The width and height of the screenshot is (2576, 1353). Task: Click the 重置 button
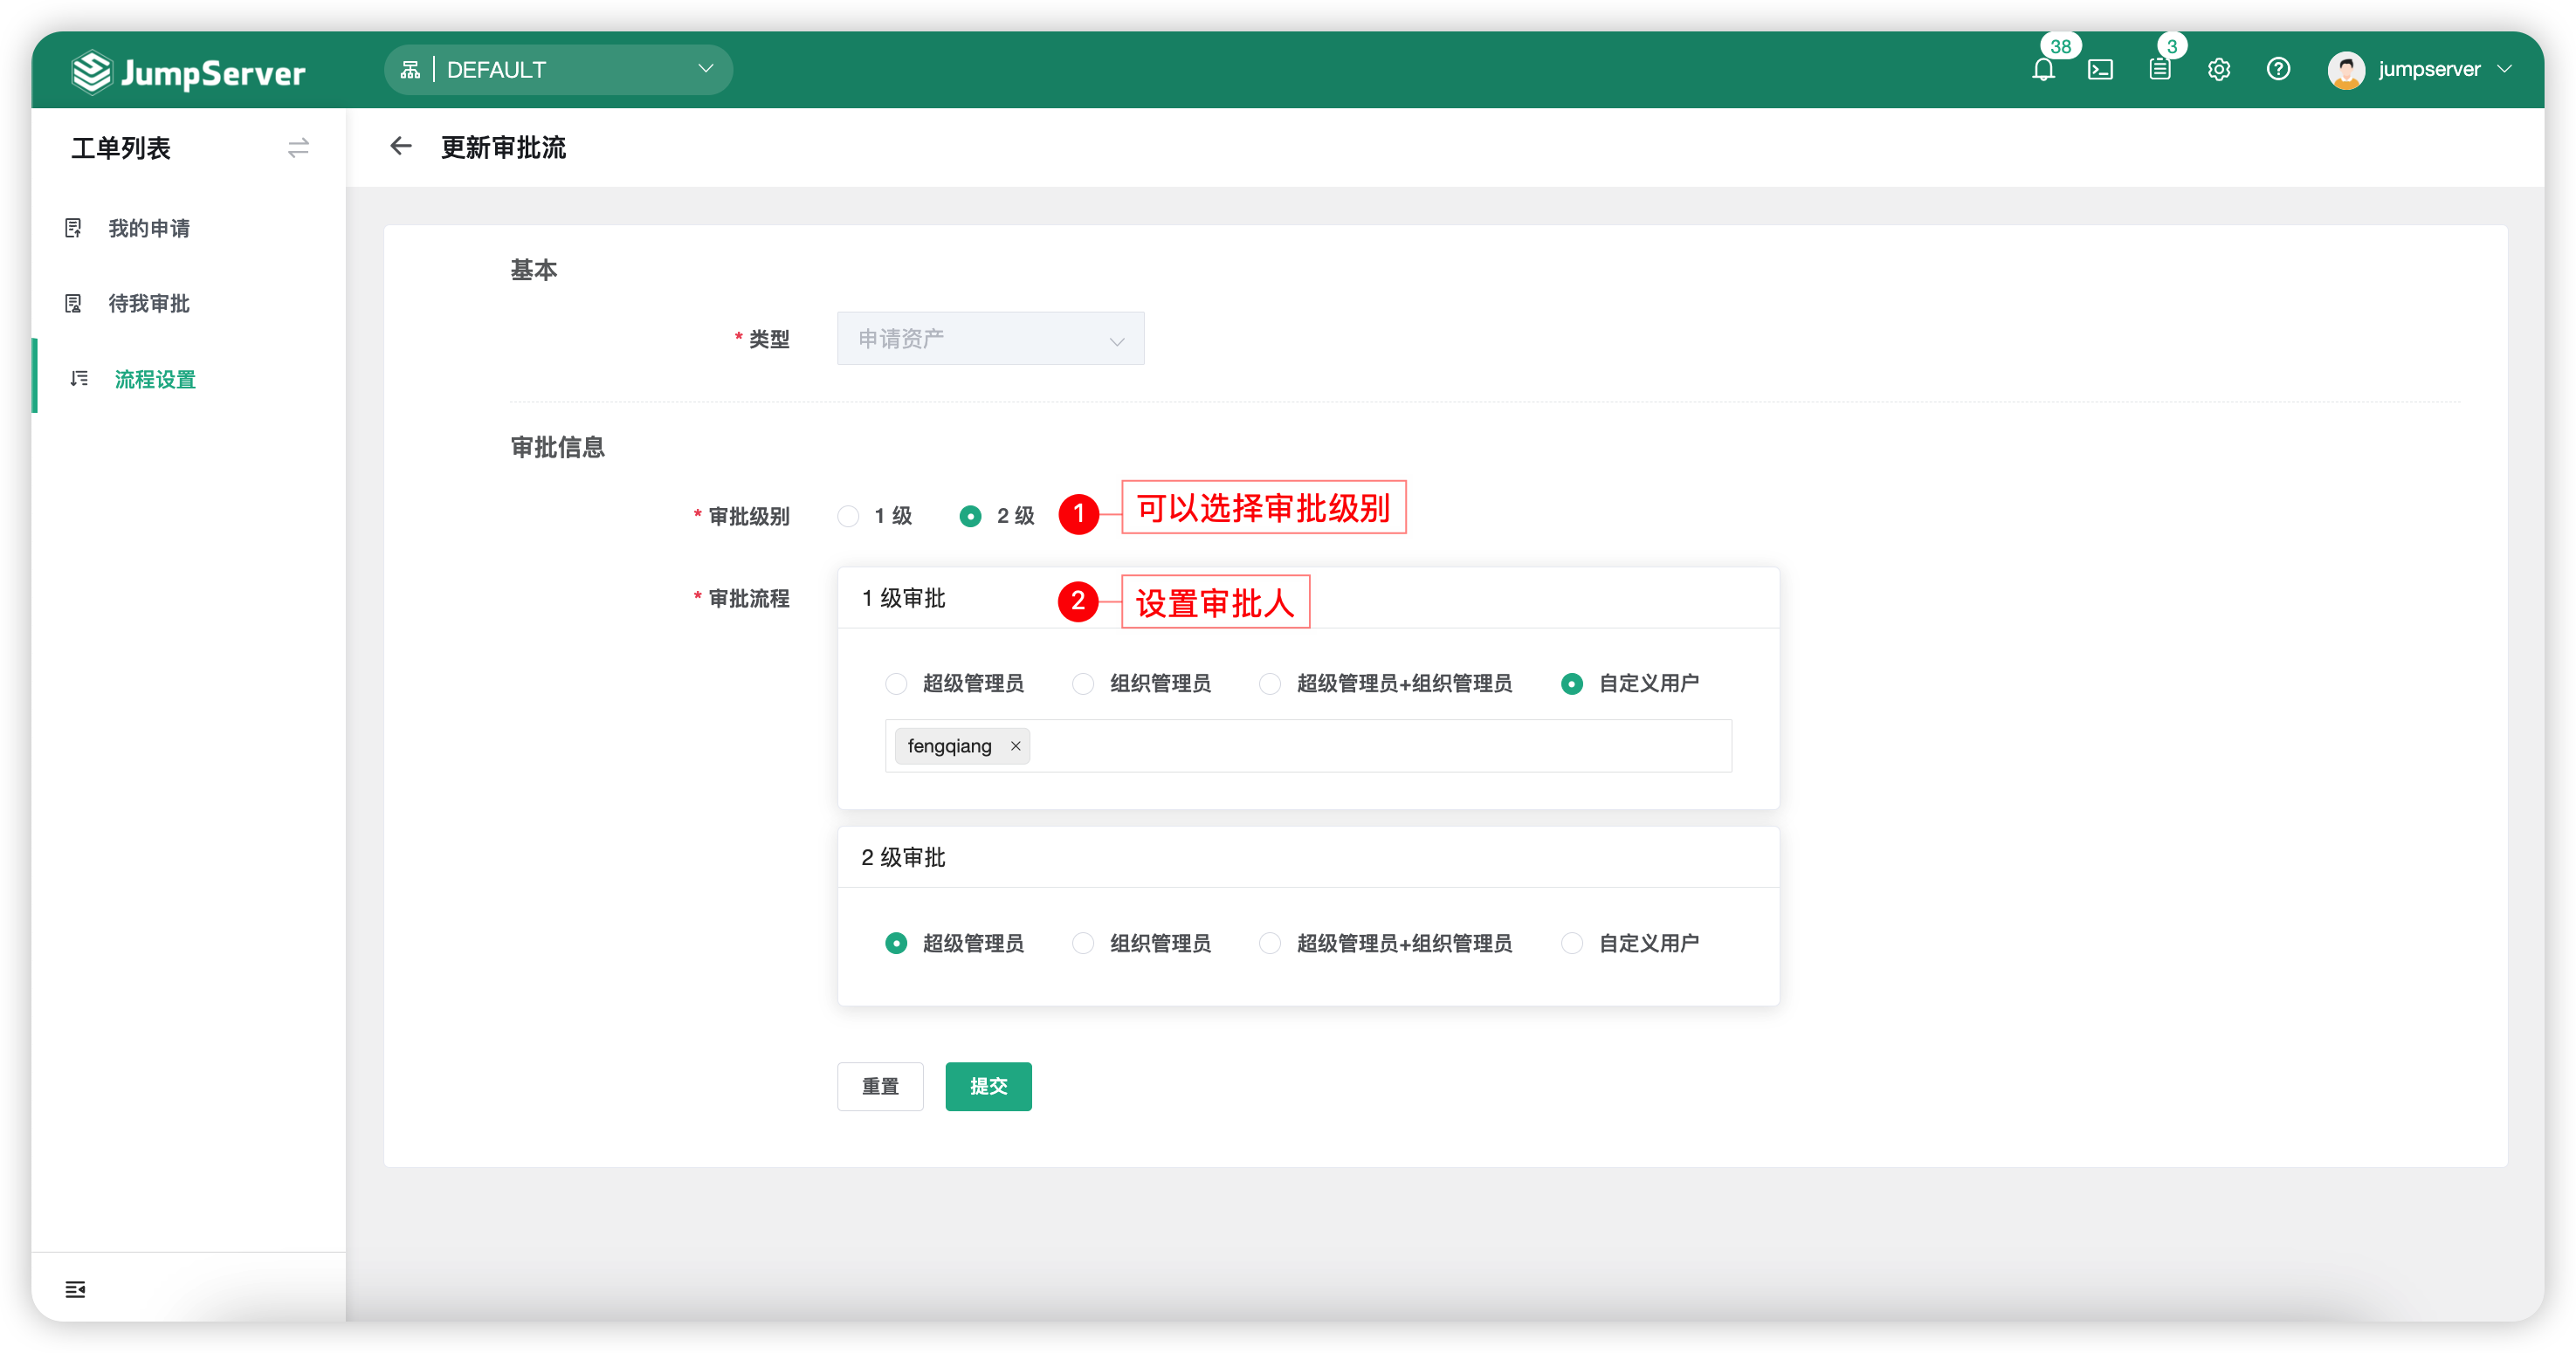[880, 1086]
